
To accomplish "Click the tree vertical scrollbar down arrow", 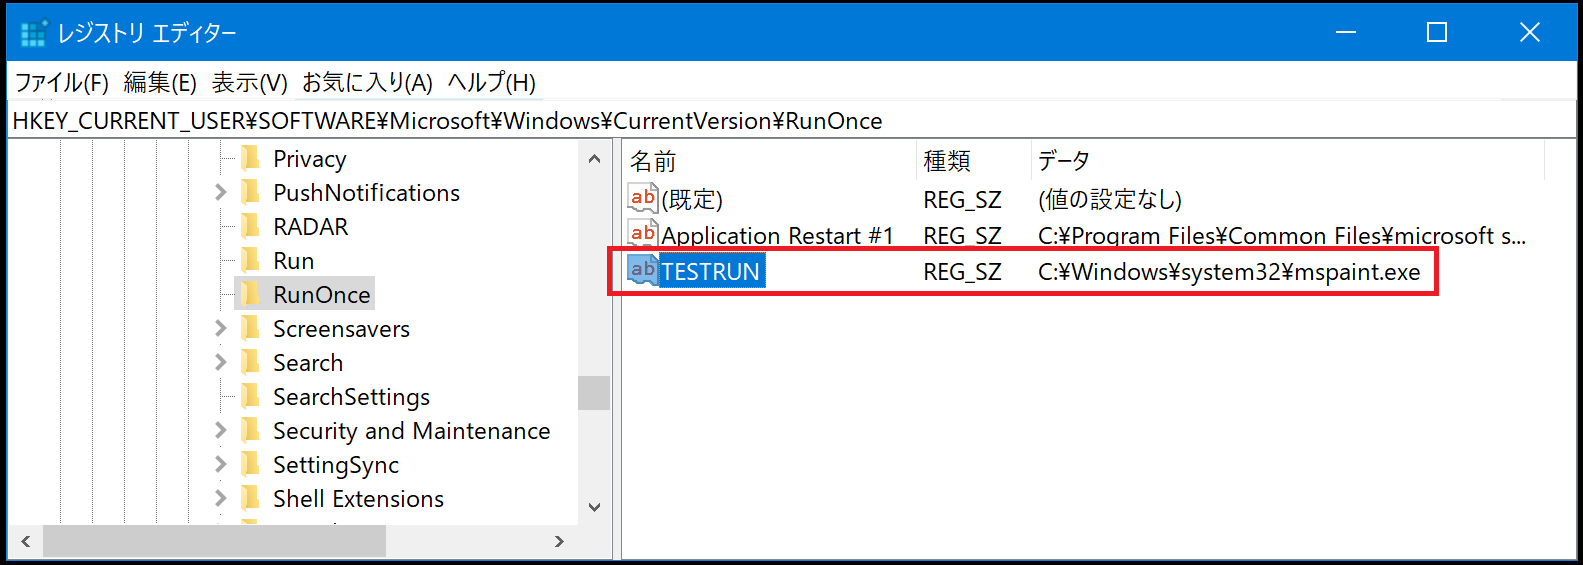I will pyautogui.click(x=594, y=507).
